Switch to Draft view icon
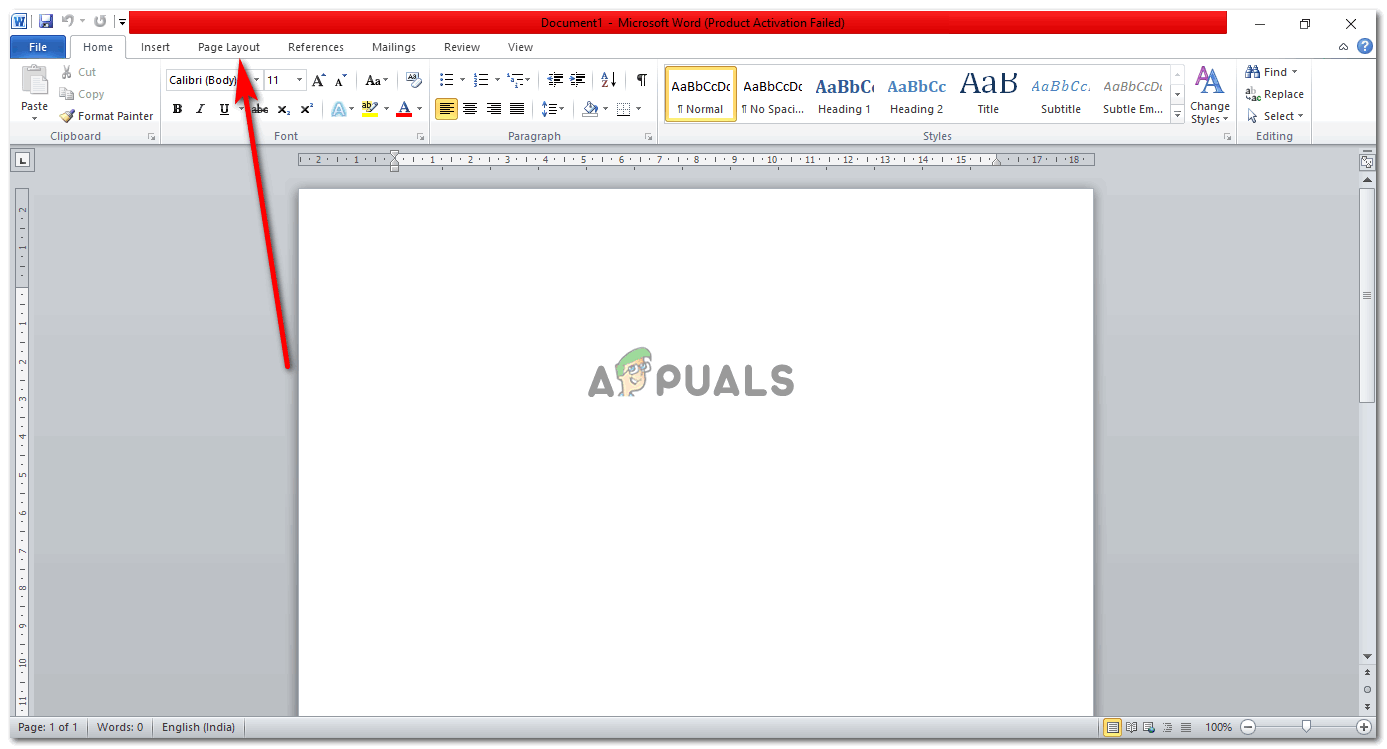Screen dimensions: 1387x749 pyautogui.click(x=1186, y=727)
